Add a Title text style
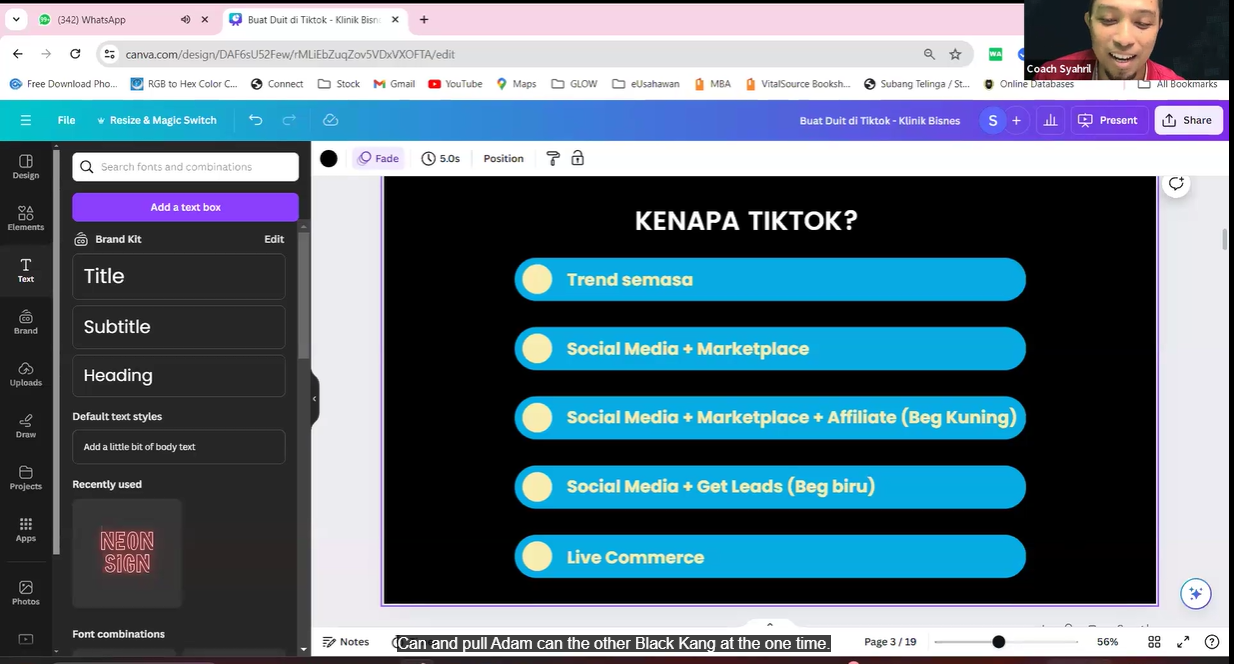 [179, 276]
